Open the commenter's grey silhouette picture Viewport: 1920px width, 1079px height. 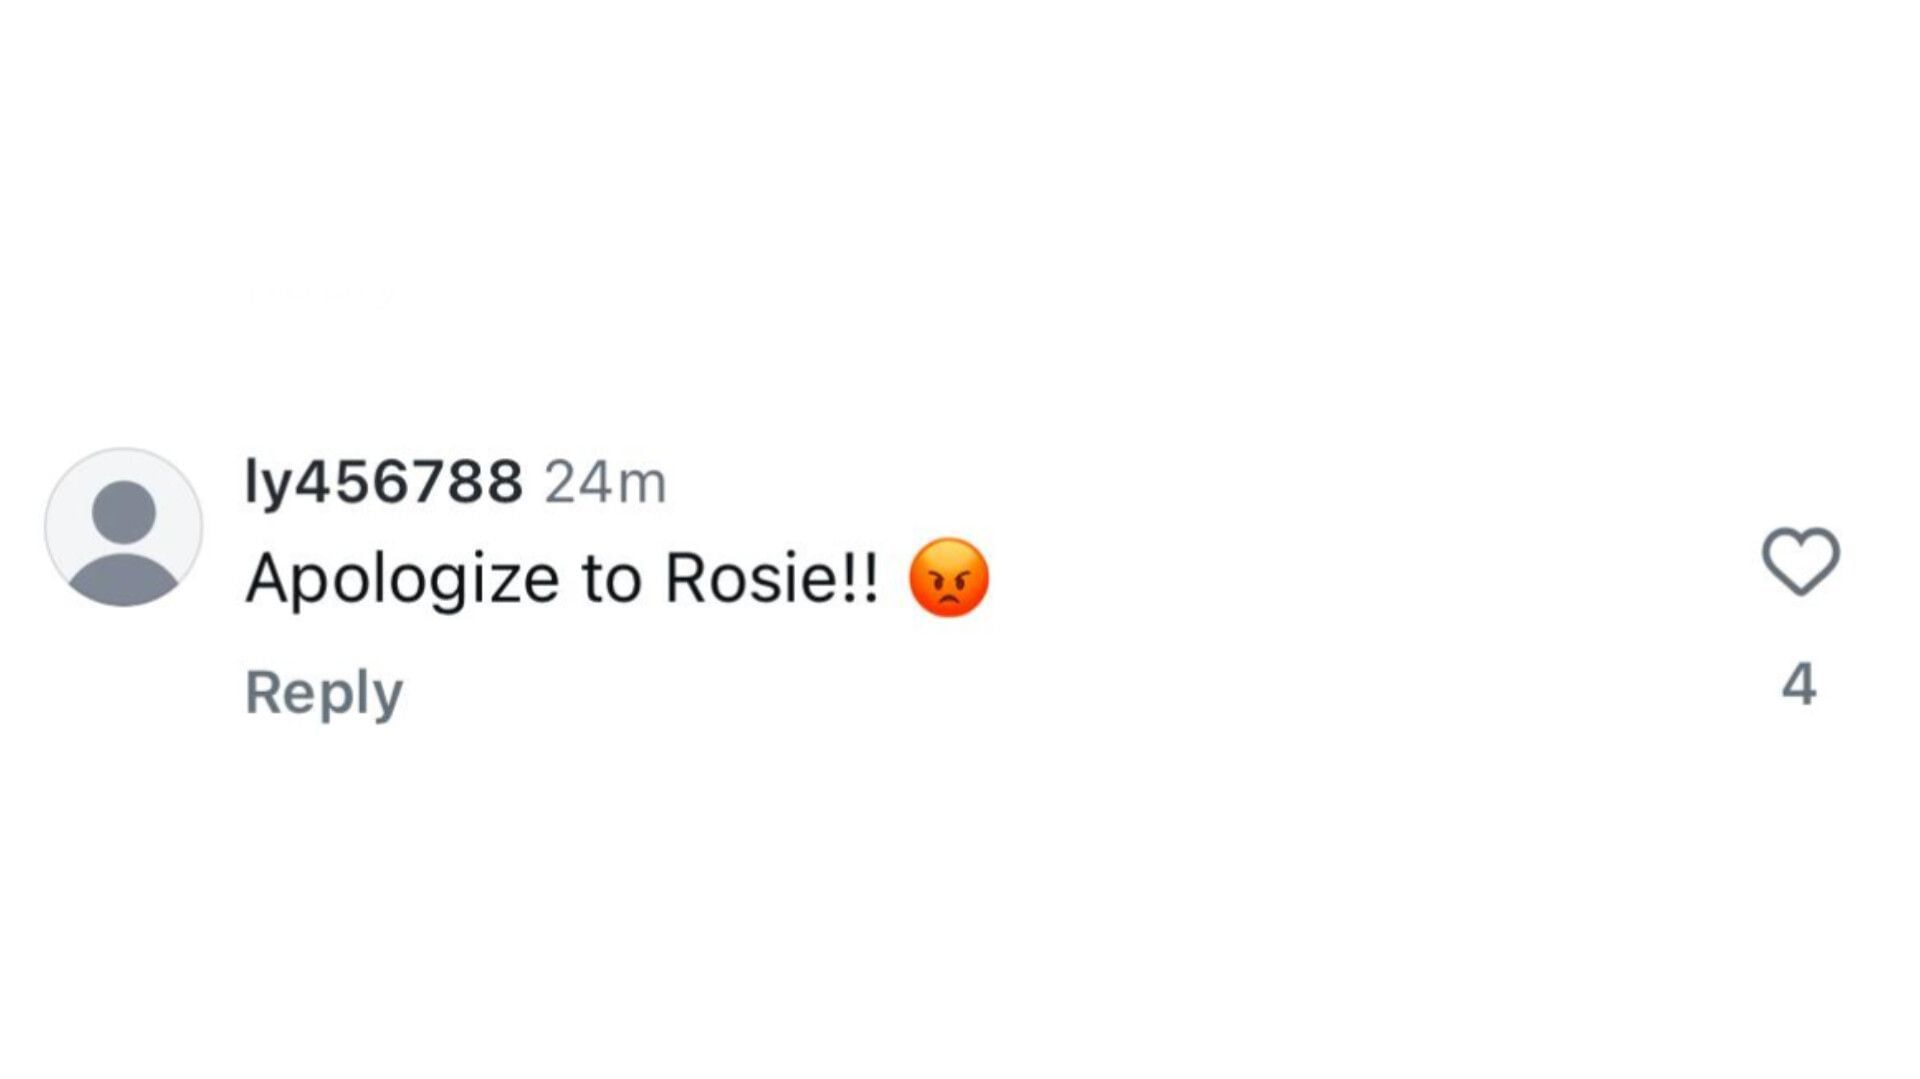tap(123, 527)
